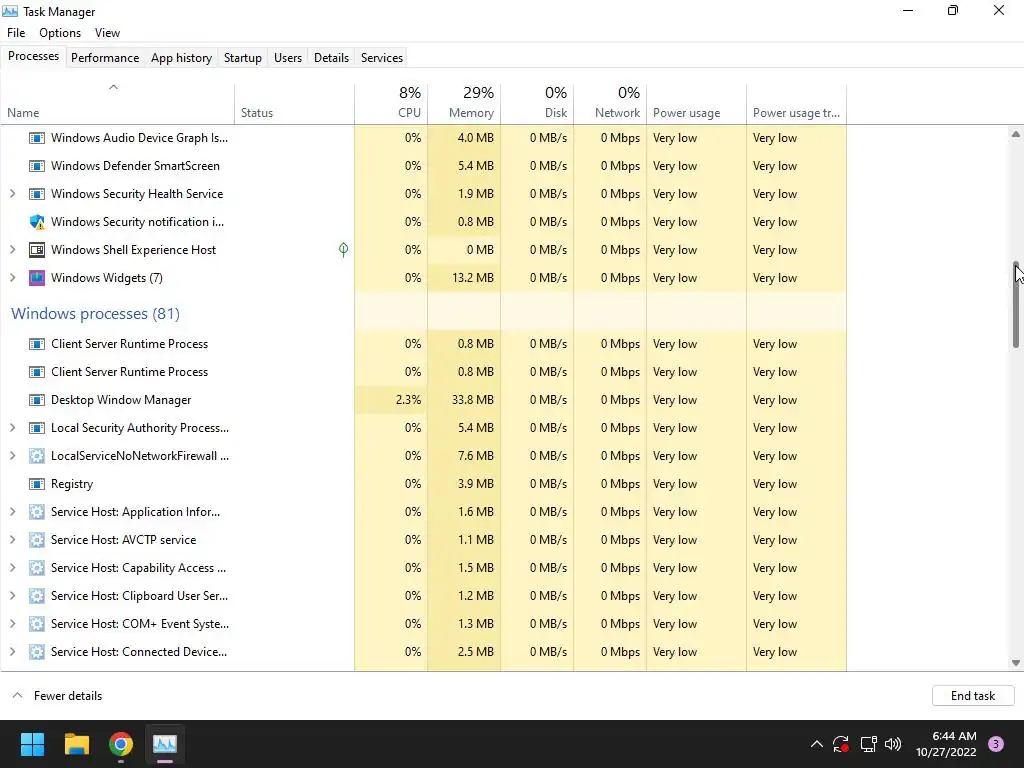Switch to the Details tab

coord(331,57)
